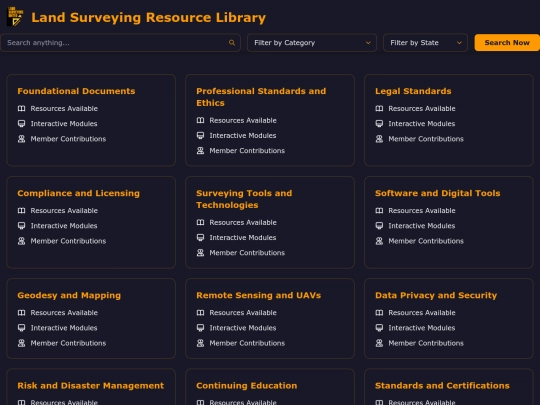Click the Search Now button
Screen dimensions: 540x405
(x=507, y=43)
